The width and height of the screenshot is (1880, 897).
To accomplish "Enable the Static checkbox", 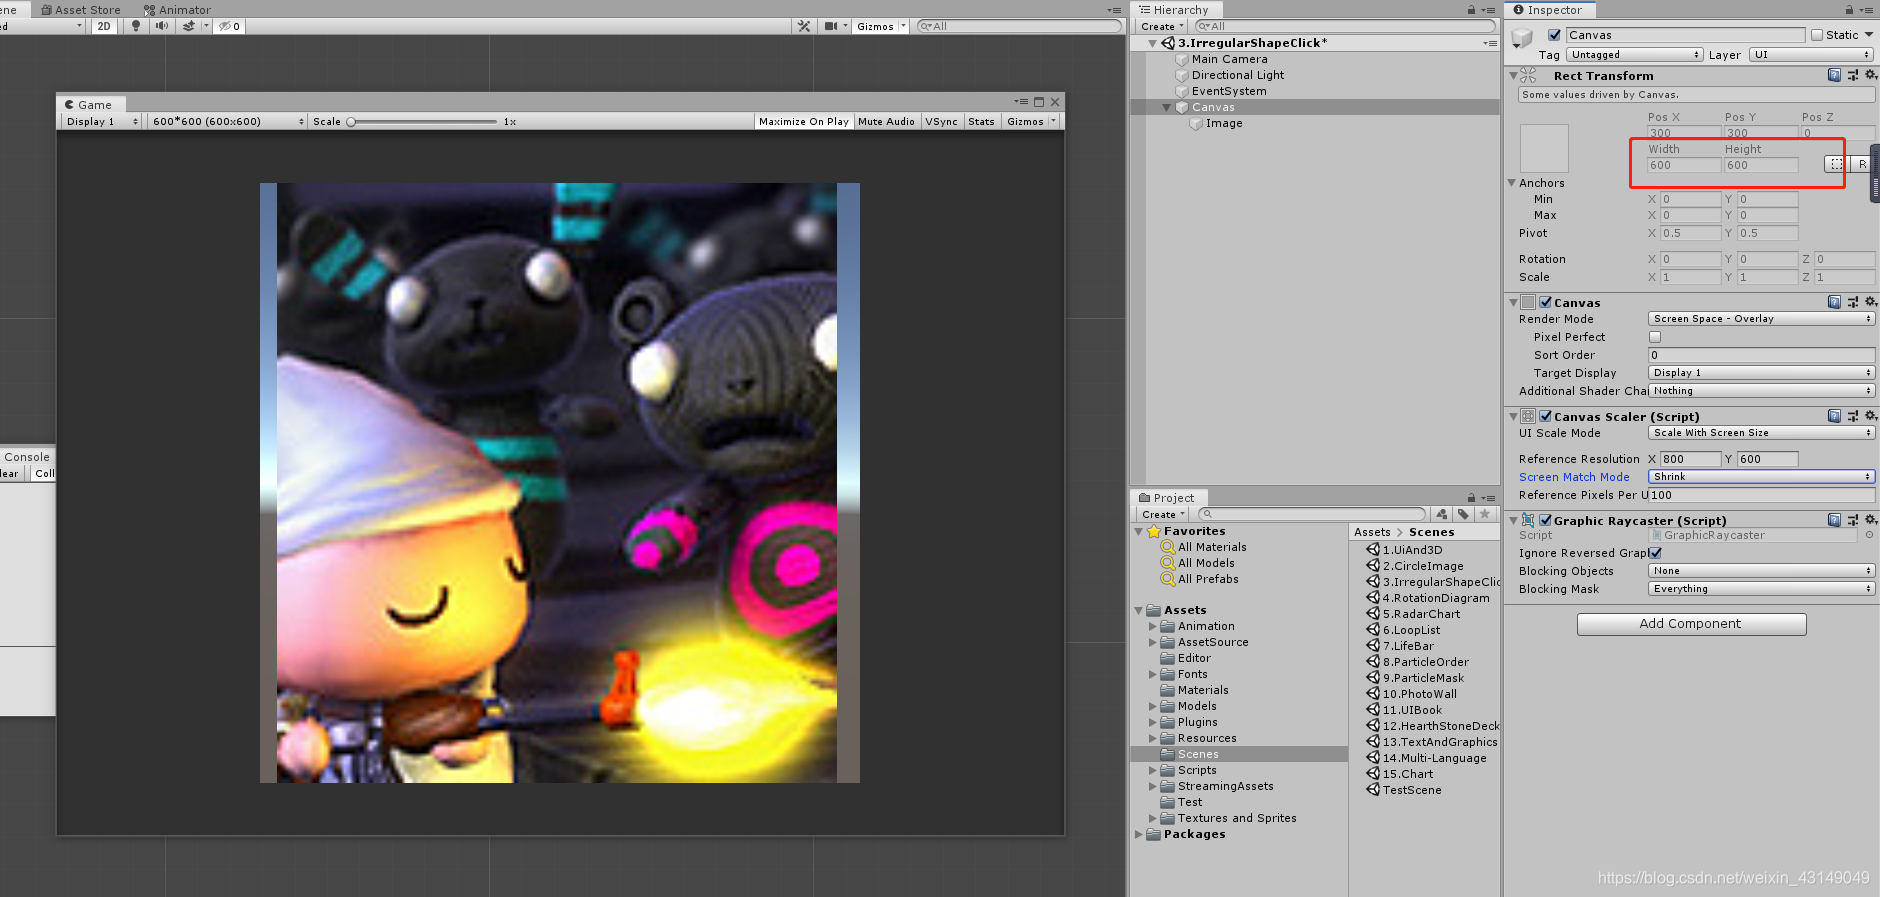I will (x=1817, y=35).
